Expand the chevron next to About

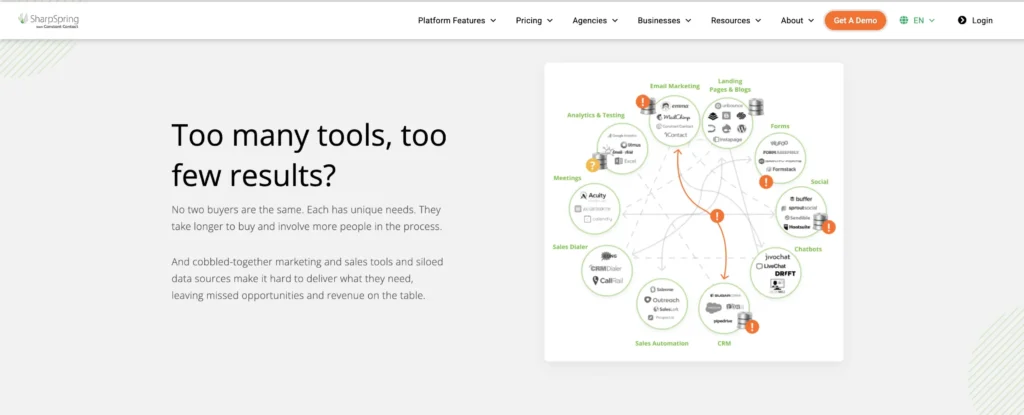pos(811,20)
